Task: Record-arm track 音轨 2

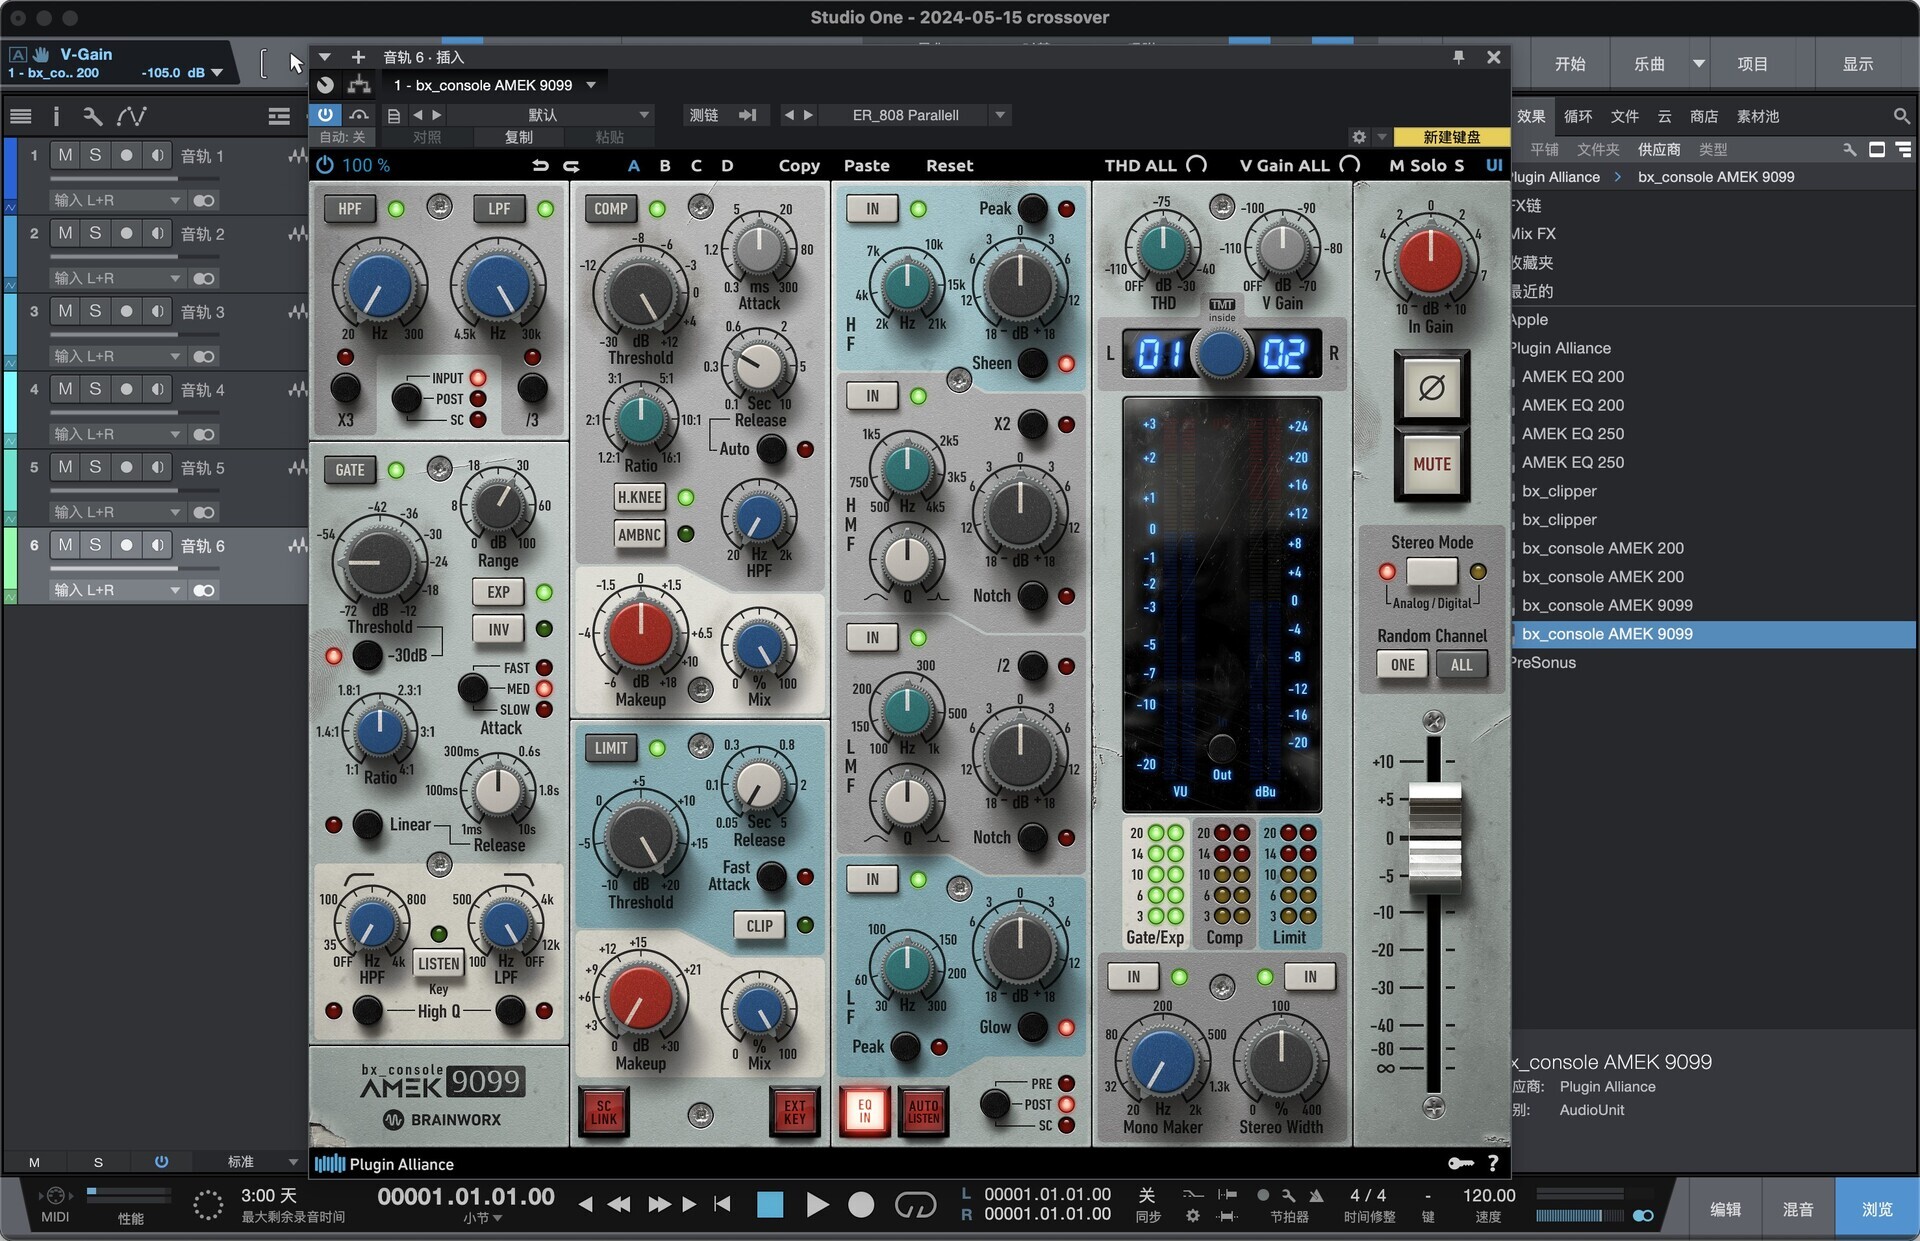Action: (x=126, y=233)
